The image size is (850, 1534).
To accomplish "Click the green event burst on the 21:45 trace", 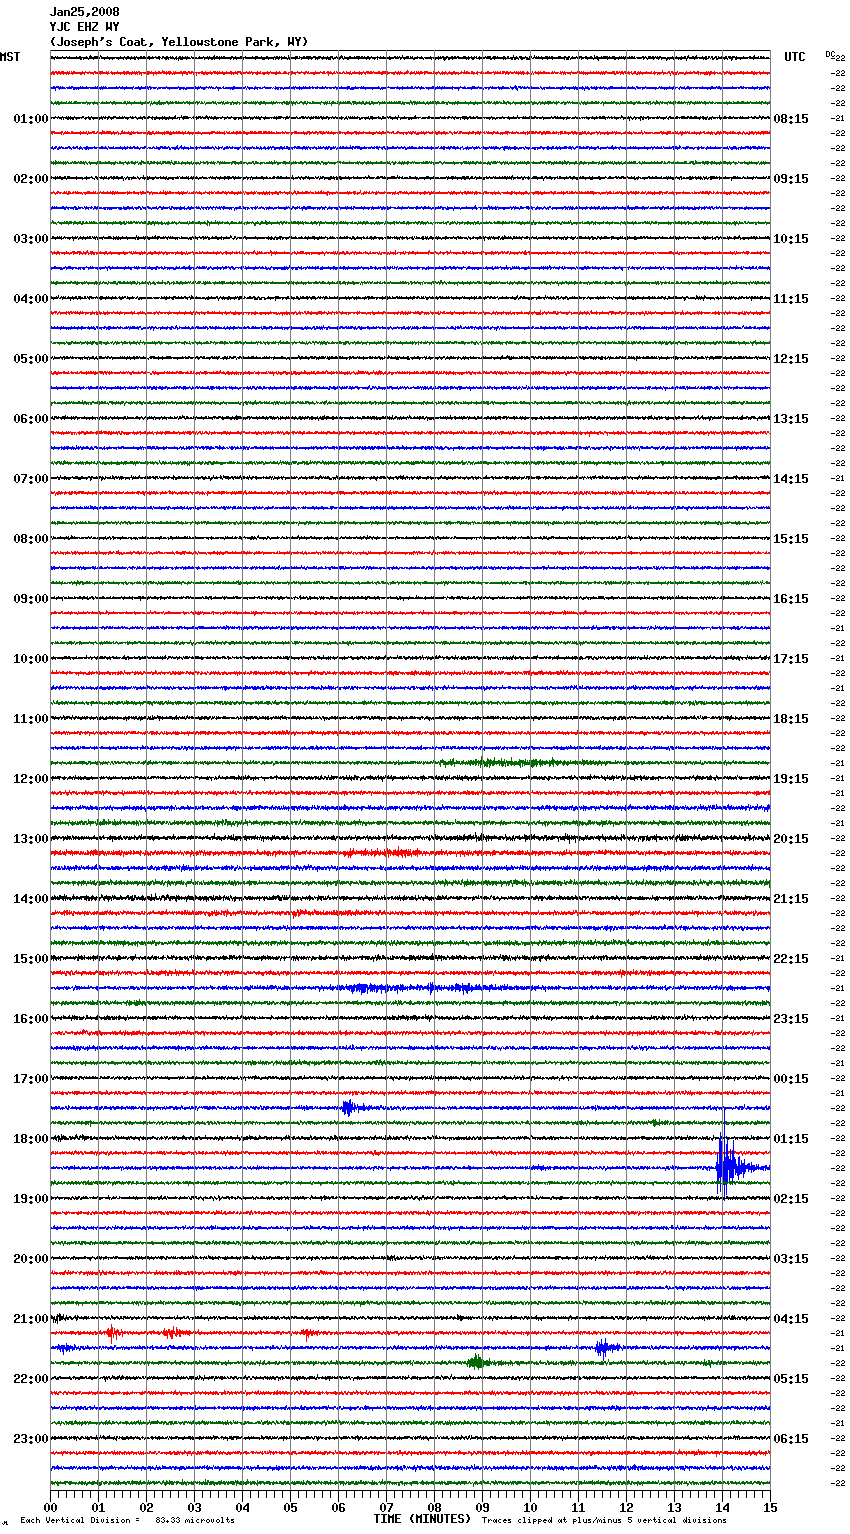I will (477, 1362).
